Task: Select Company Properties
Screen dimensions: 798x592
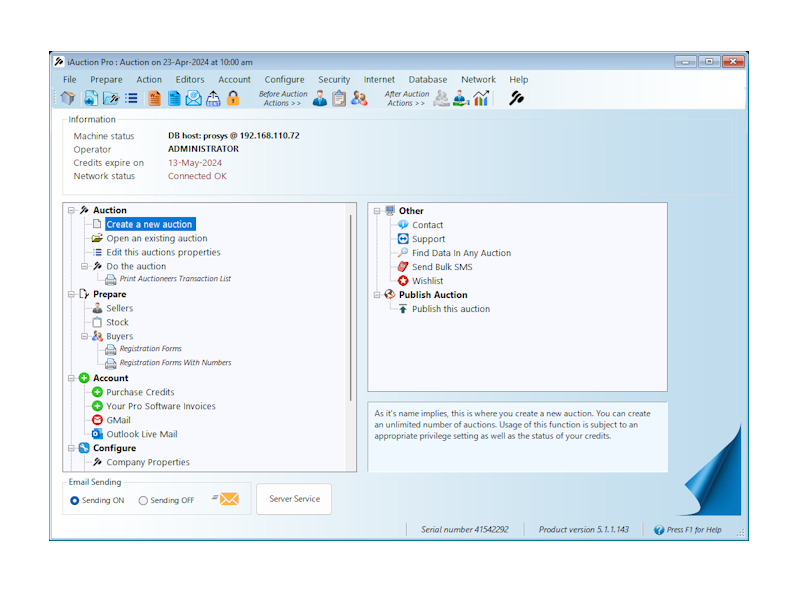Action: (x=148, y=462)
